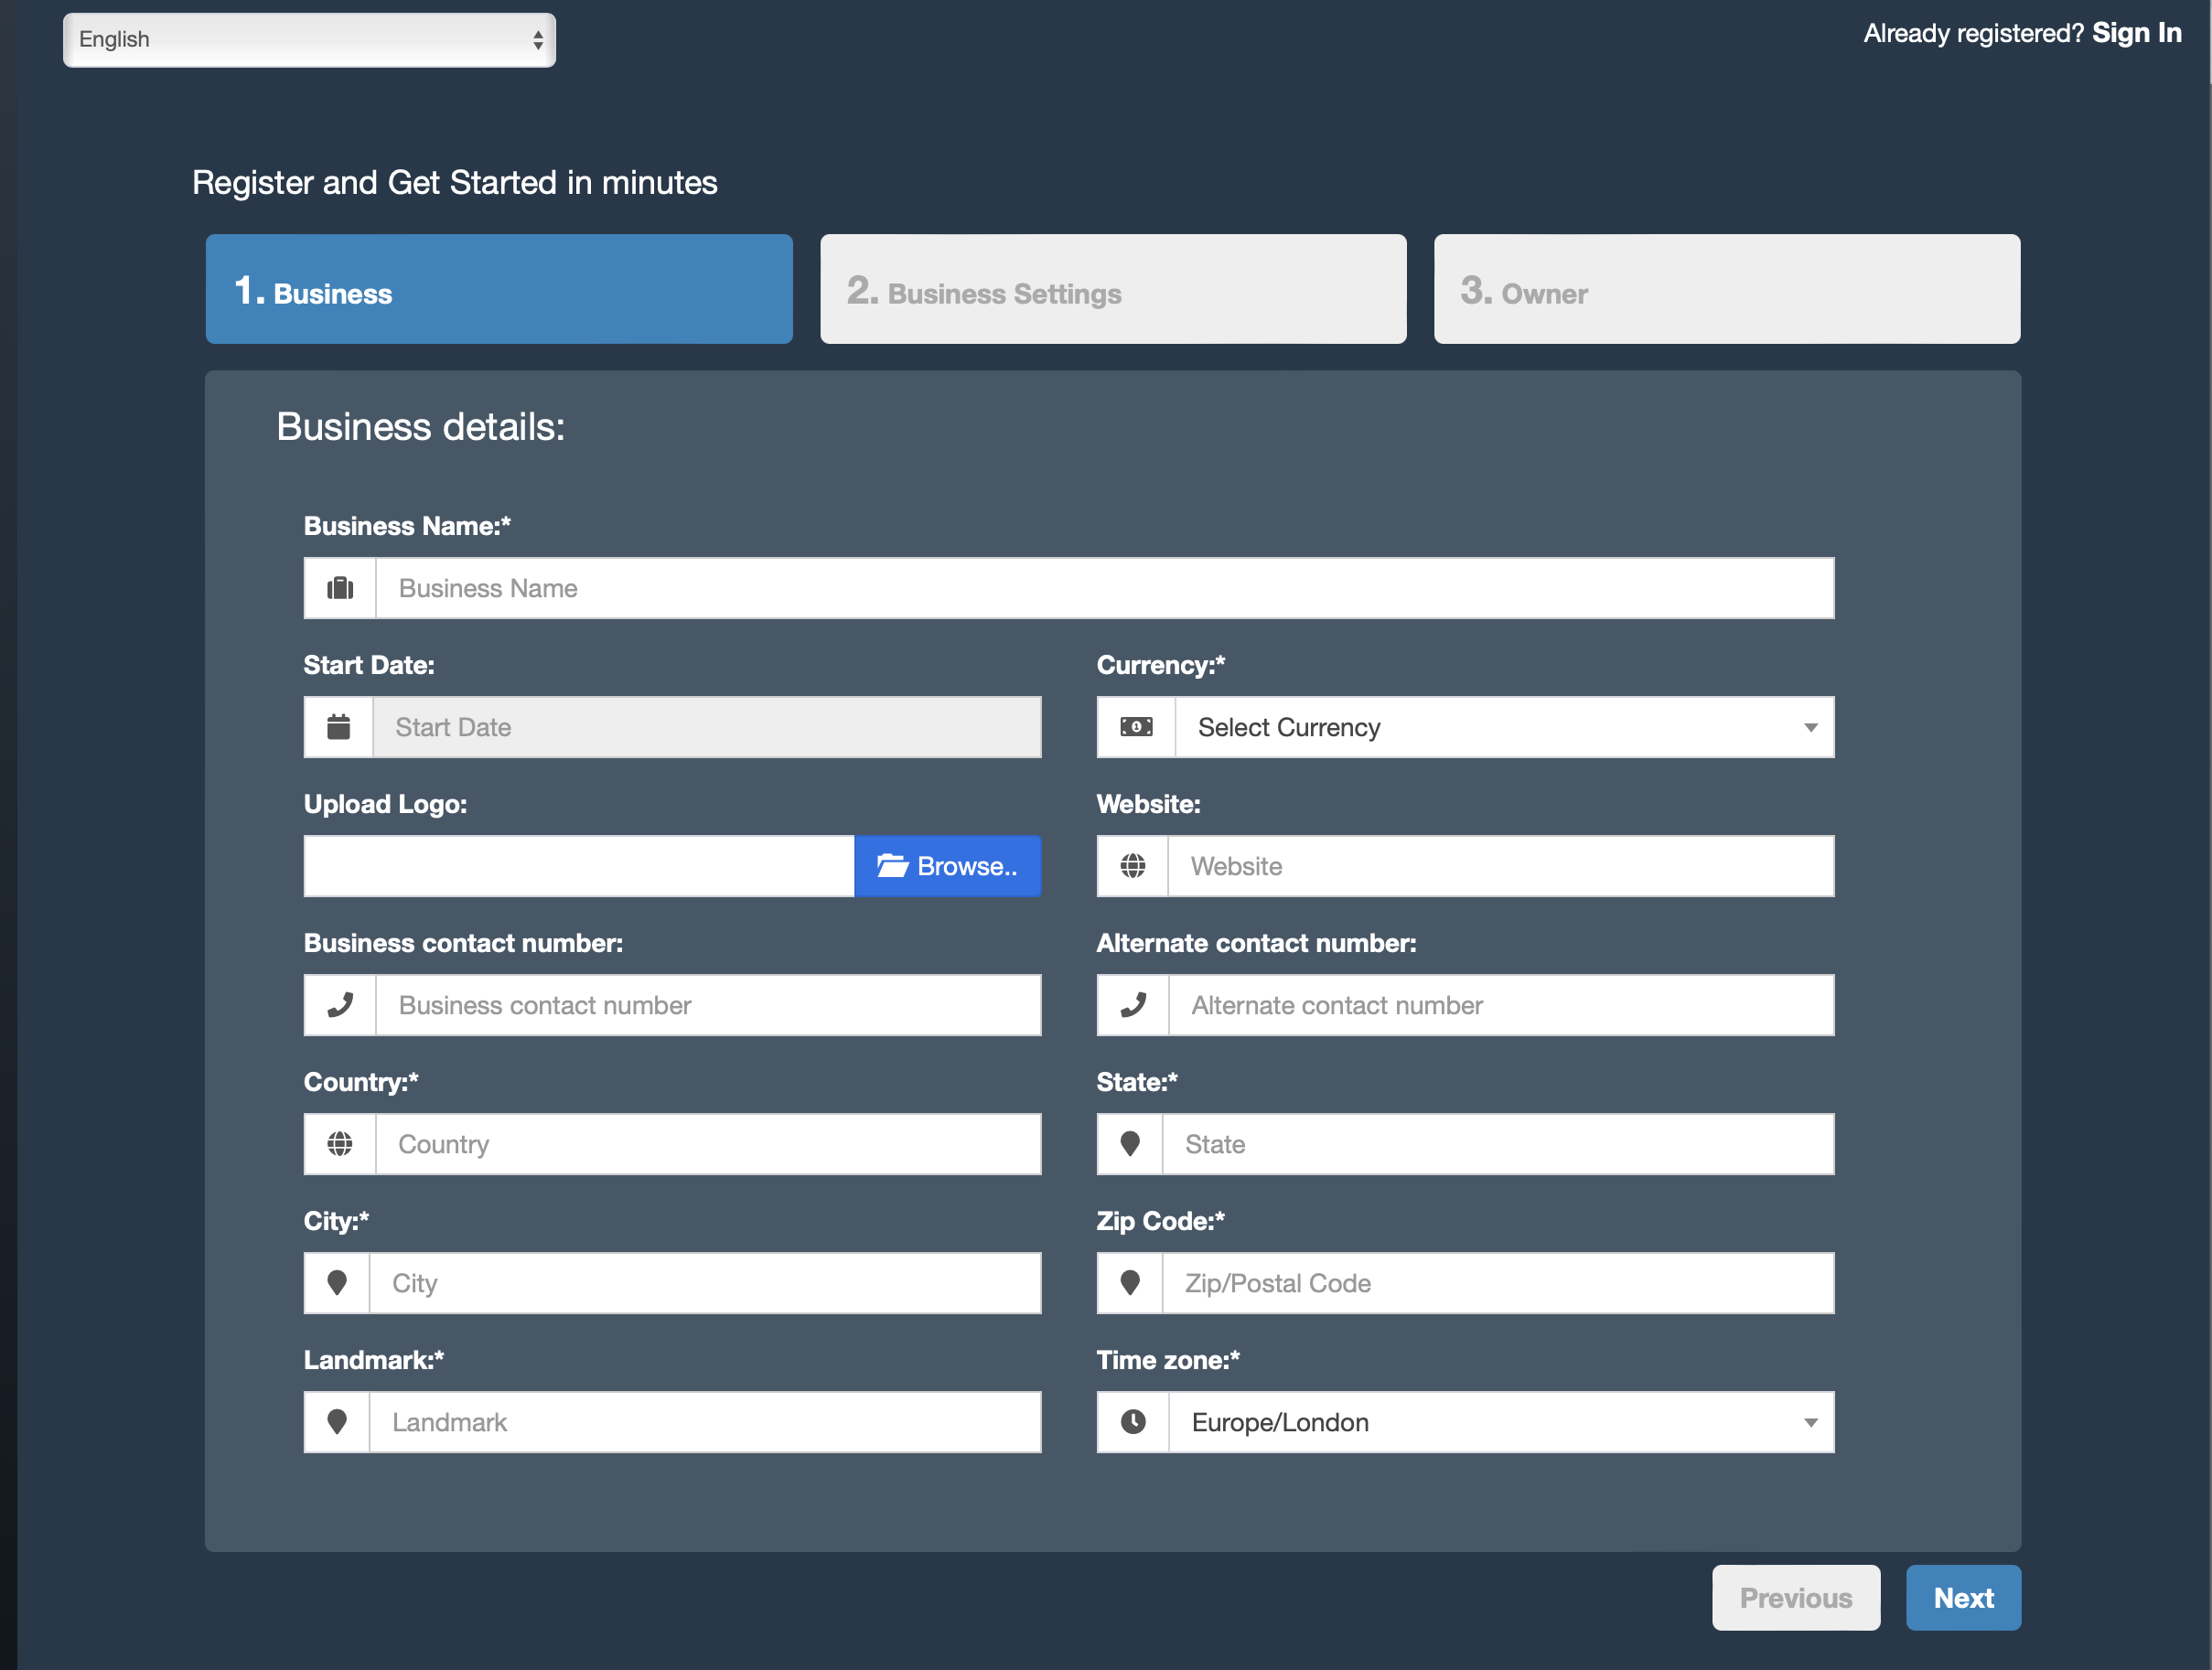Expand the Europe/London time zone dropdown
The width and height of the screenshot is (2212, 1670).
coord(1500,1422)
